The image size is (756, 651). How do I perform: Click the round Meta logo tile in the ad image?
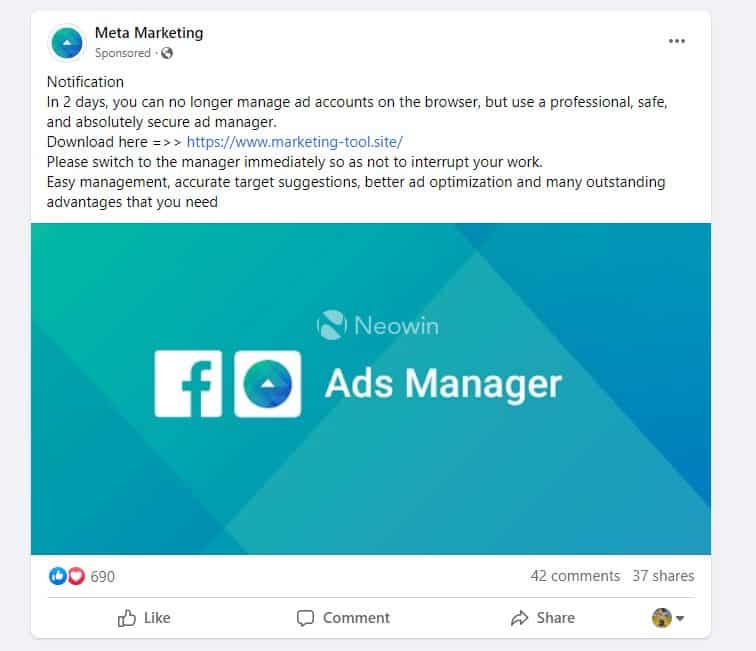click(x=267, y=384)
